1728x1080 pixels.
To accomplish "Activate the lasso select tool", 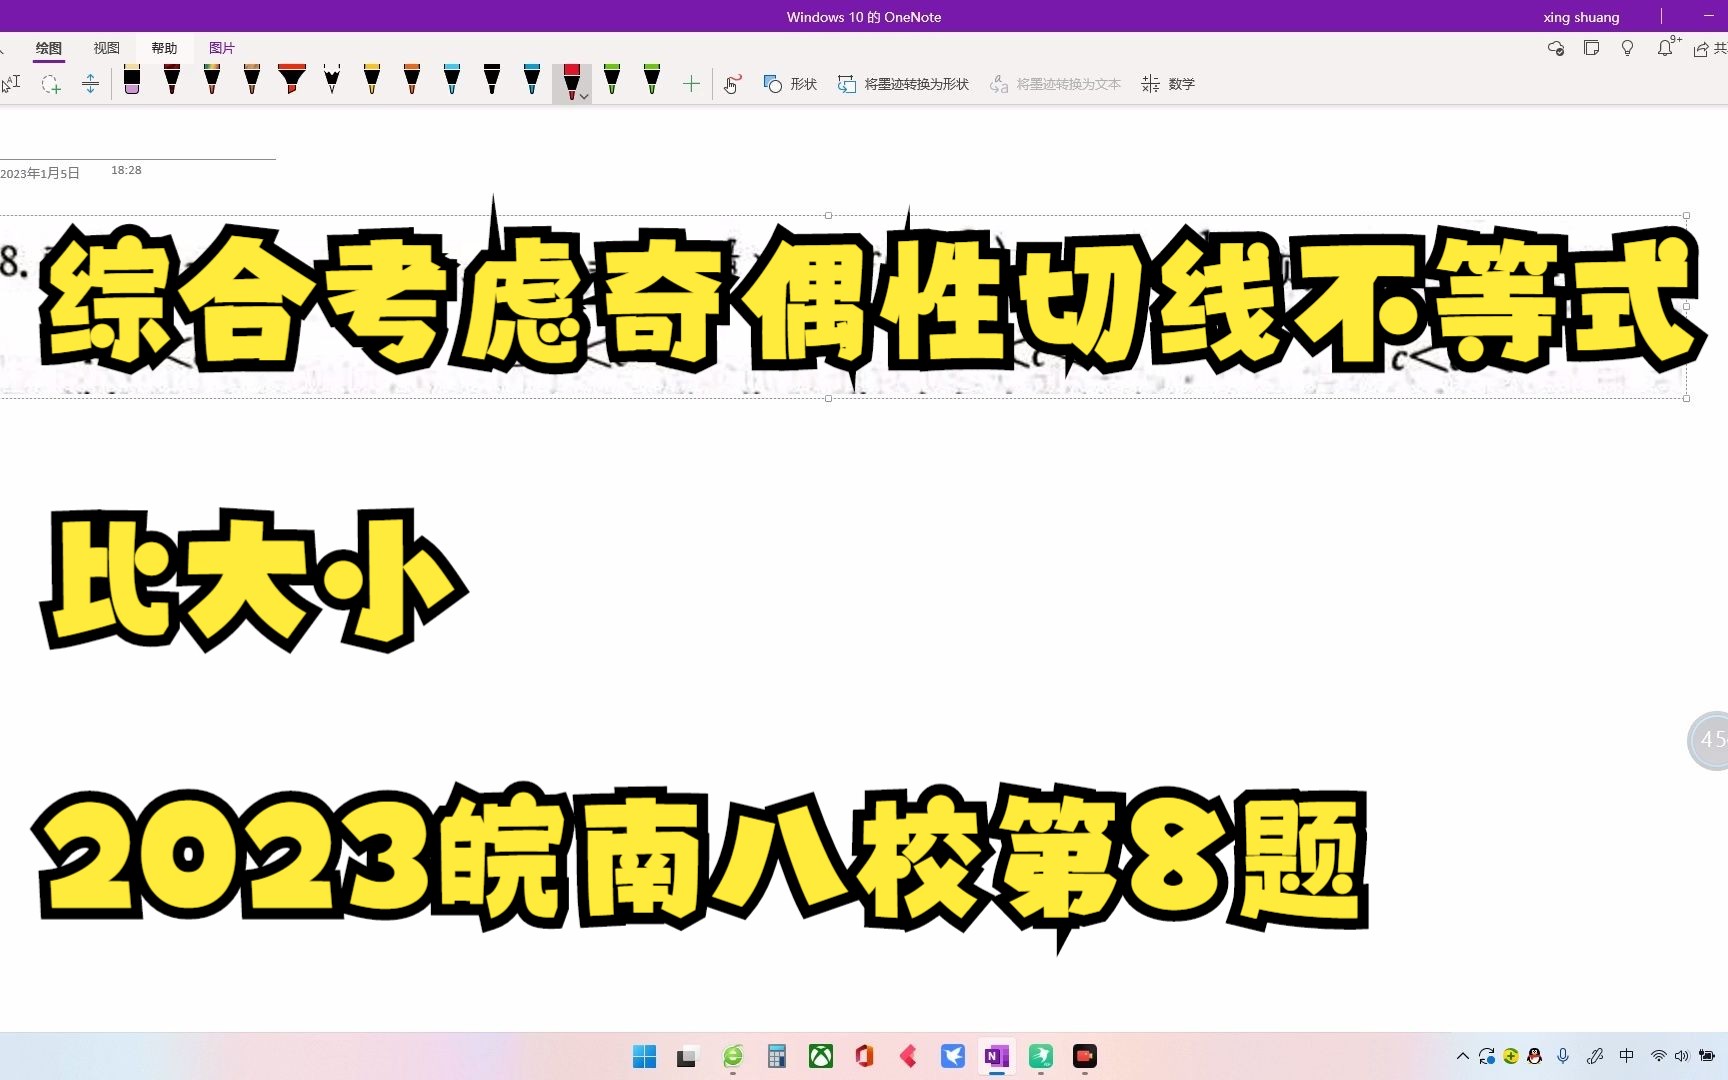I will pyautogui.click(x=50, y=84).
